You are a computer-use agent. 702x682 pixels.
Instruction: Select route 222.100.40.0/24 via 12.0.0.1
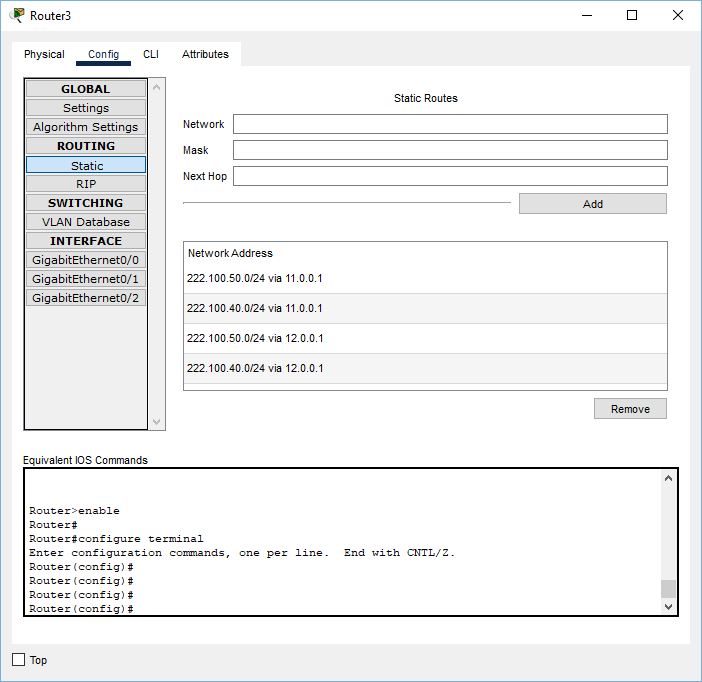point(425,369)
